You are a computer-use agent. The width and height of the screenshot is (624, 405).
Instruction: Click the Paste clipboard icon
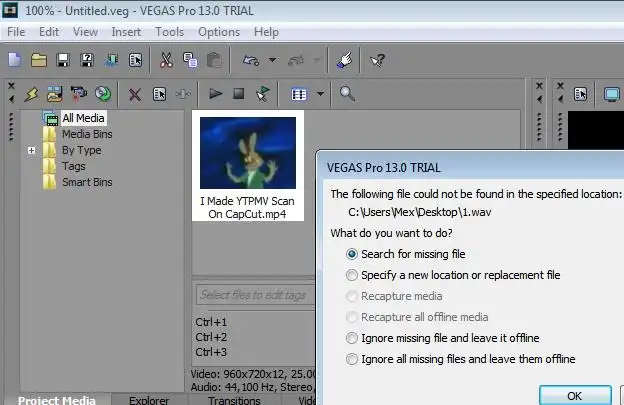click(x=214, y=60)
